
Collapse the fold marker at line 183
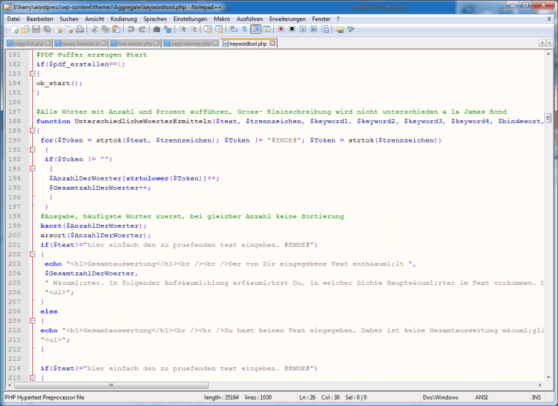[x=32, y=74]
